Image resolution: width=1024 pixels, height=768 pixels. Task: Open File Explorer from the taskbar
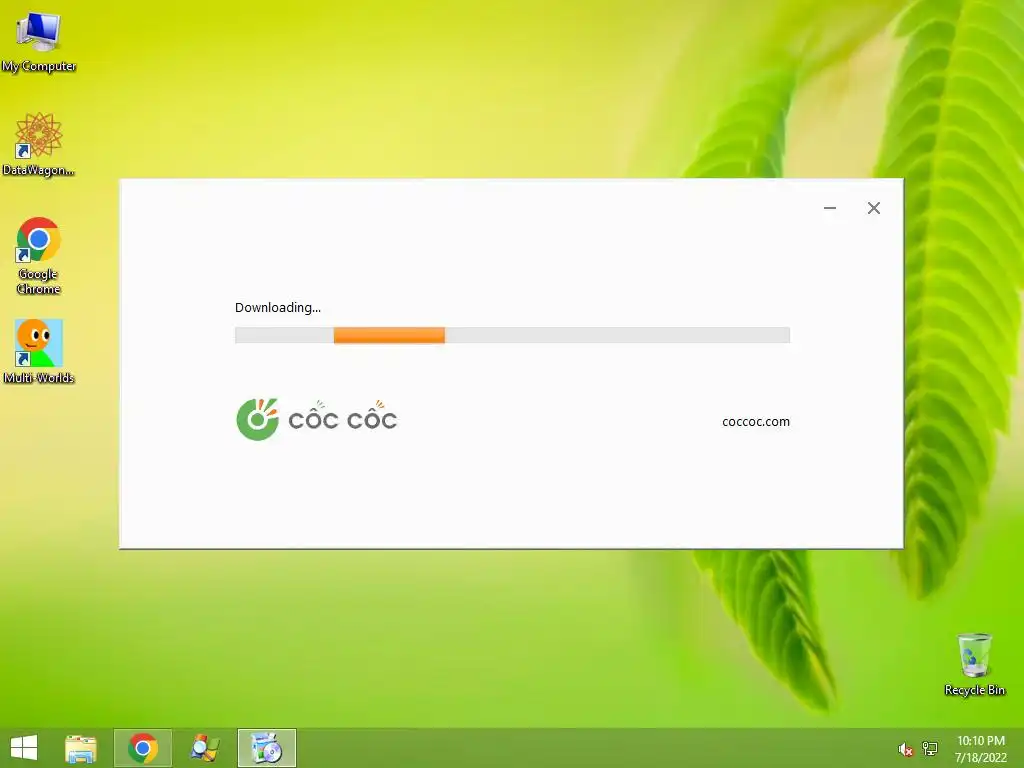coord(81,748)
